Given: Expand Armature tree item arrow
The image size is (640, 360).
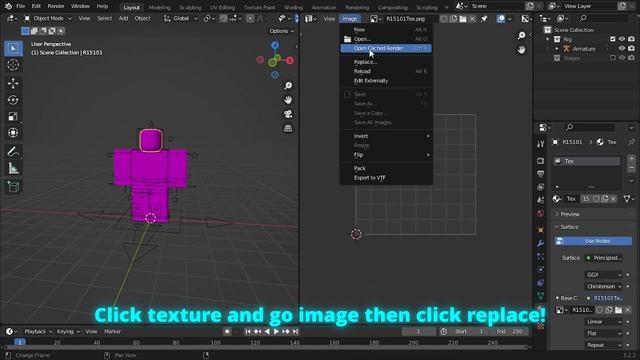Looking at the screenshot, I should pyautogui.click(x=557, y=49).
